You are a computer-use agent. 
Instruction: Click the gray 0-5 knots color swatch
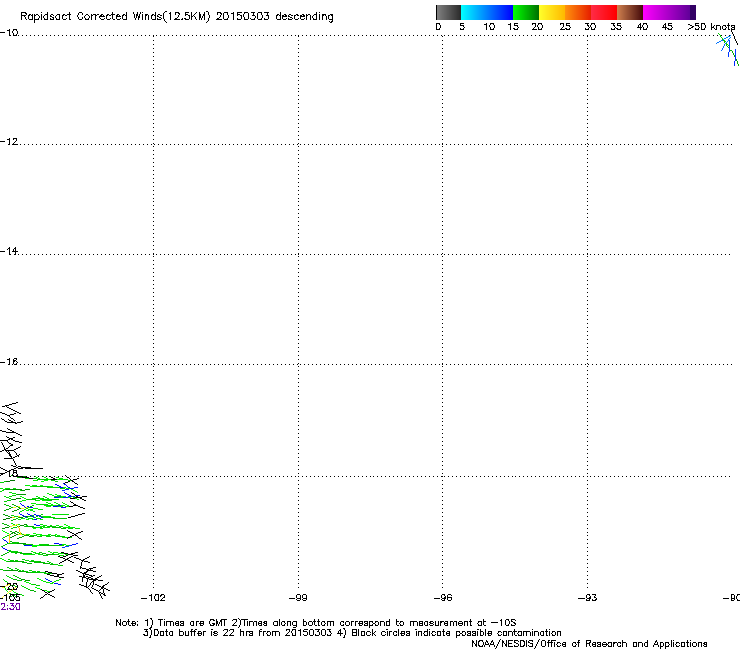(448, 12)
